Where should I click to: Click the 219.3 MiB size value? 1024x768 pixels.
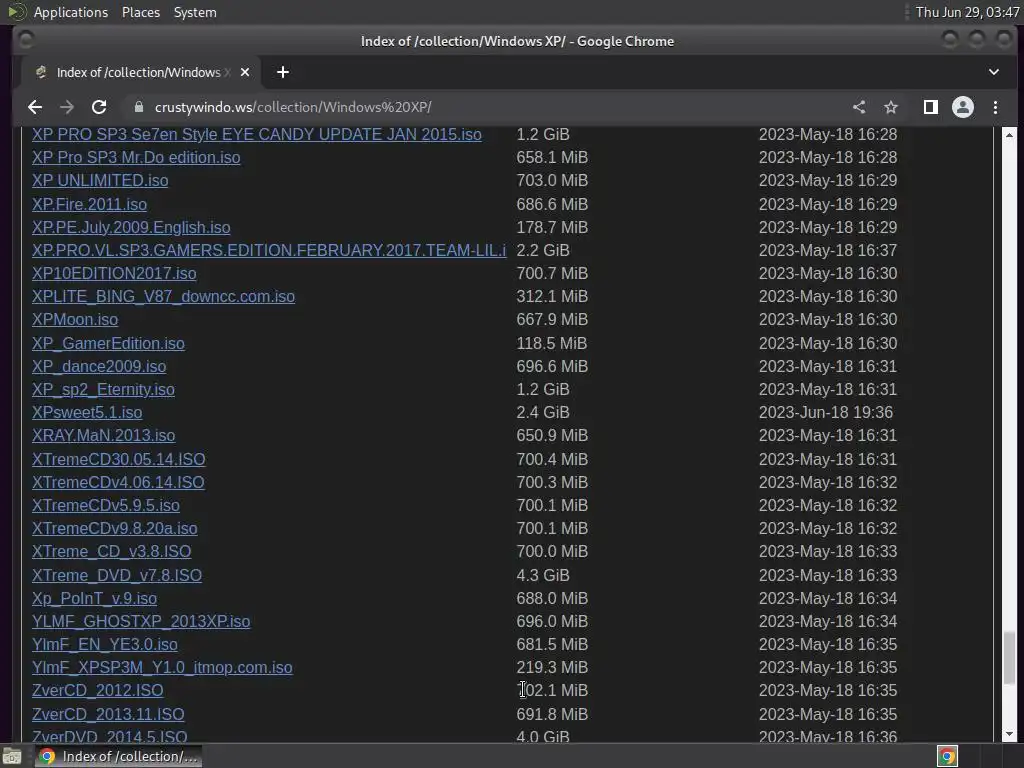pos(552,667)
